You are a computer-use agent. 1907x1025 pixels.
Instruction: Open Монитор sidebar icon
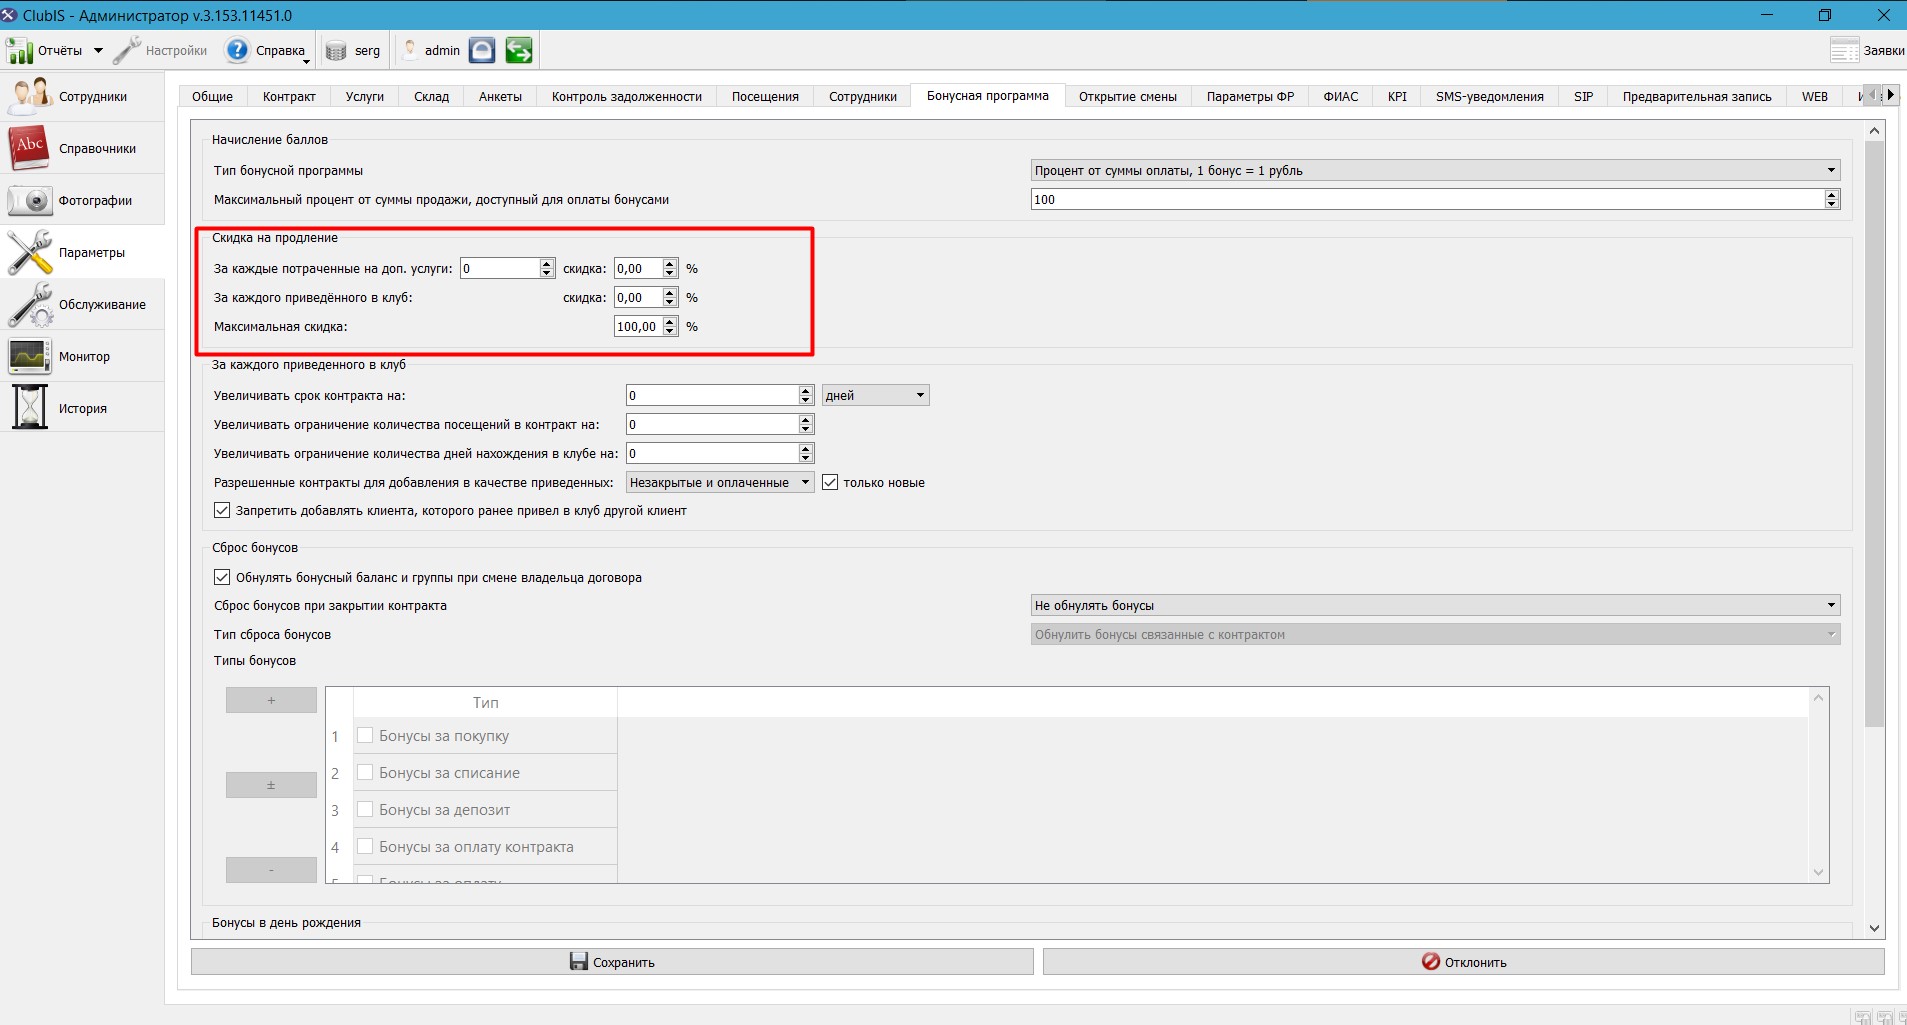click(30, 356)
